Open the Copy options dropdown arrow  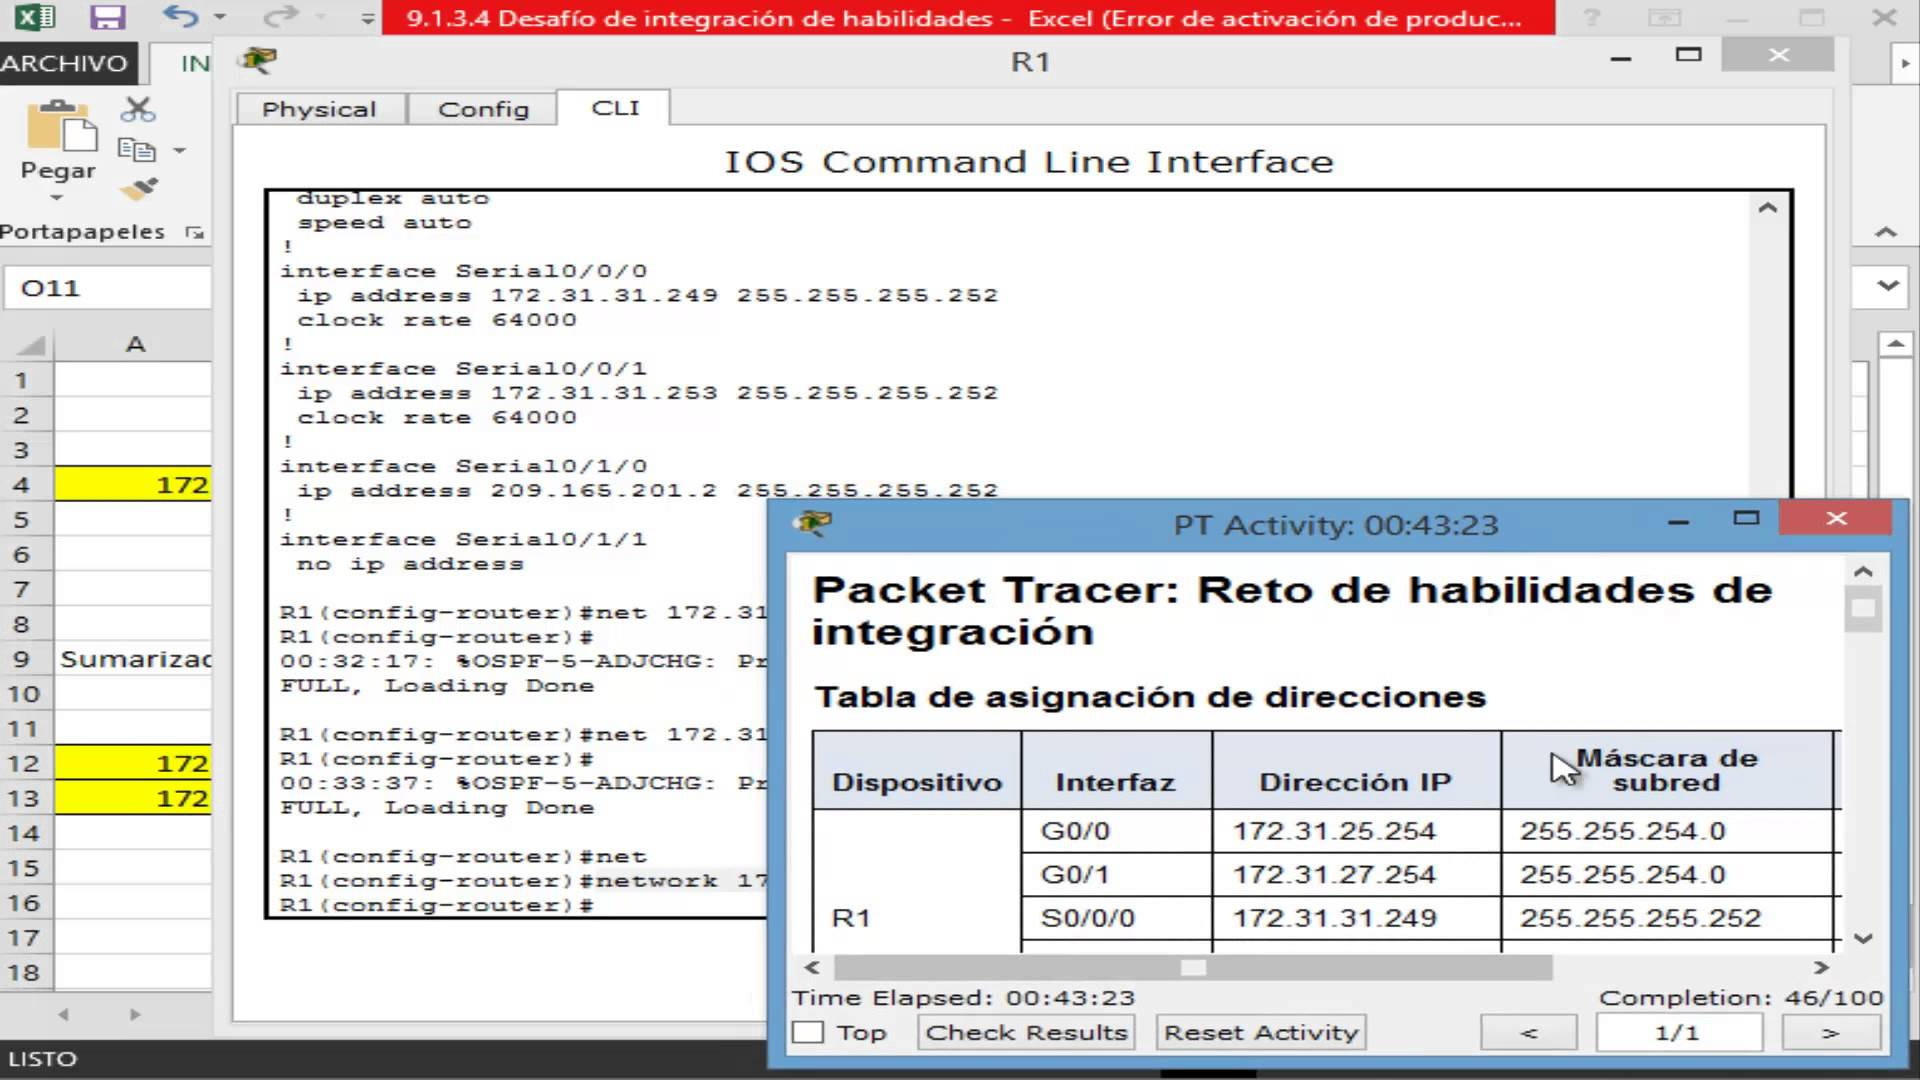tap(180, 151)
